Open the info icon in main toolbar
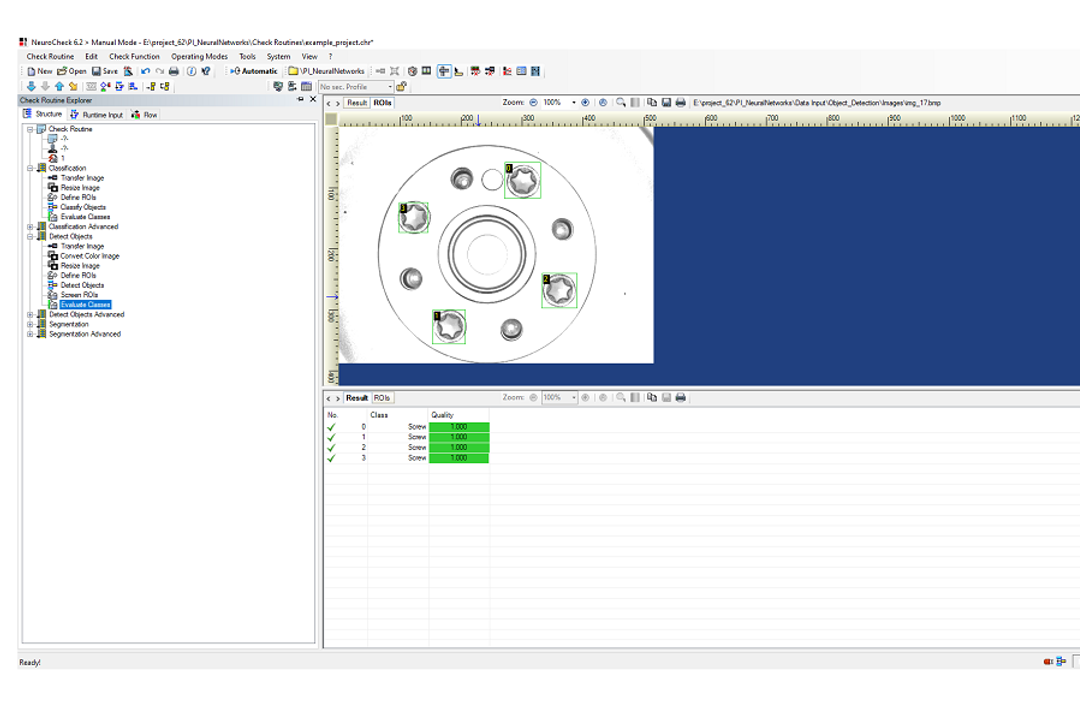 (x=191, y=71)
